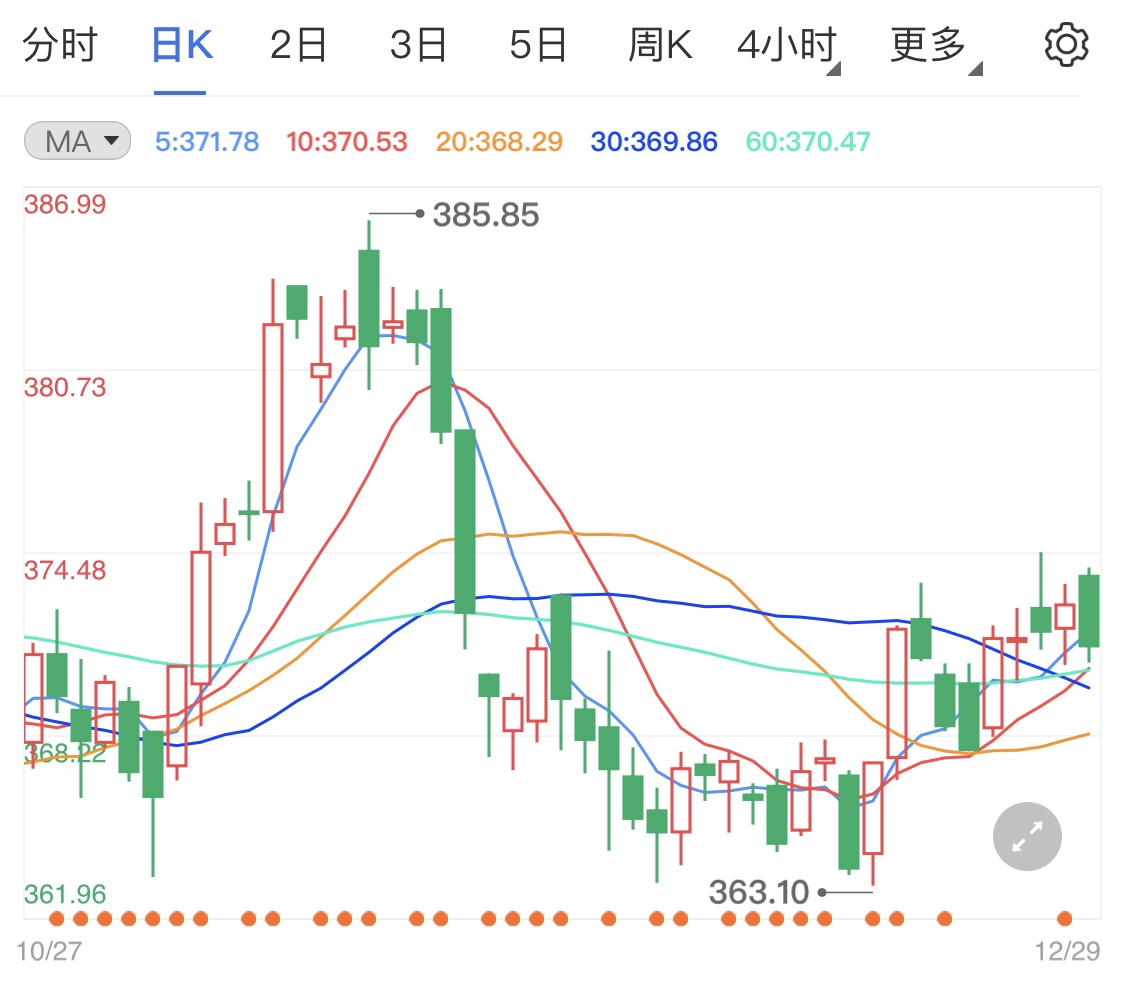This screenshot has width=1125, height=984.
Task: Click the low price label 363.10
Action: point(758,893)
